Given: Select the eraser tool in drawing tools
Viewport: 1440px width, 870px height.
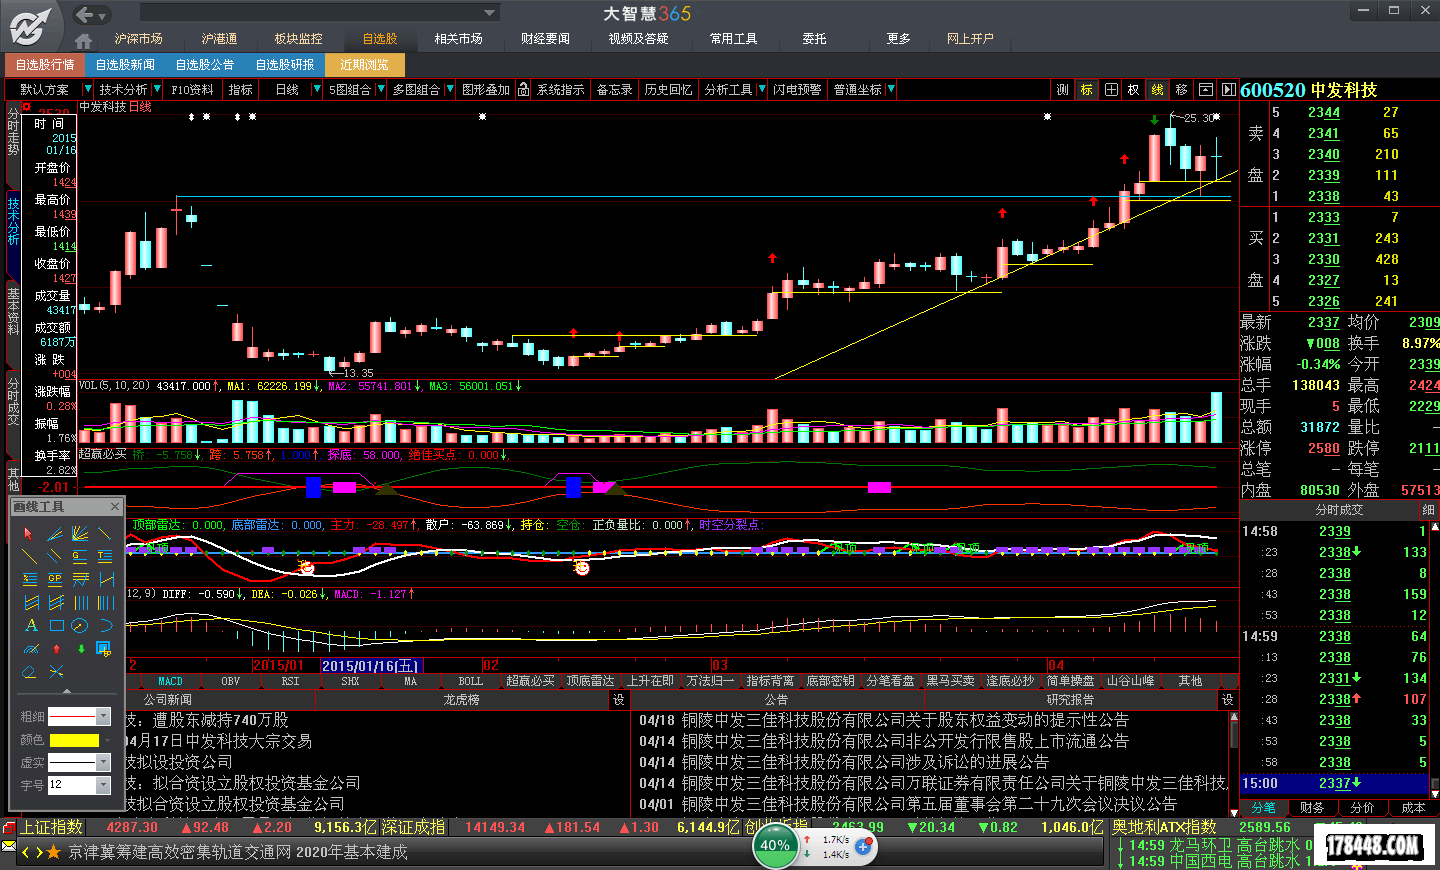Looking at the screenshot, I should [29, 671].
